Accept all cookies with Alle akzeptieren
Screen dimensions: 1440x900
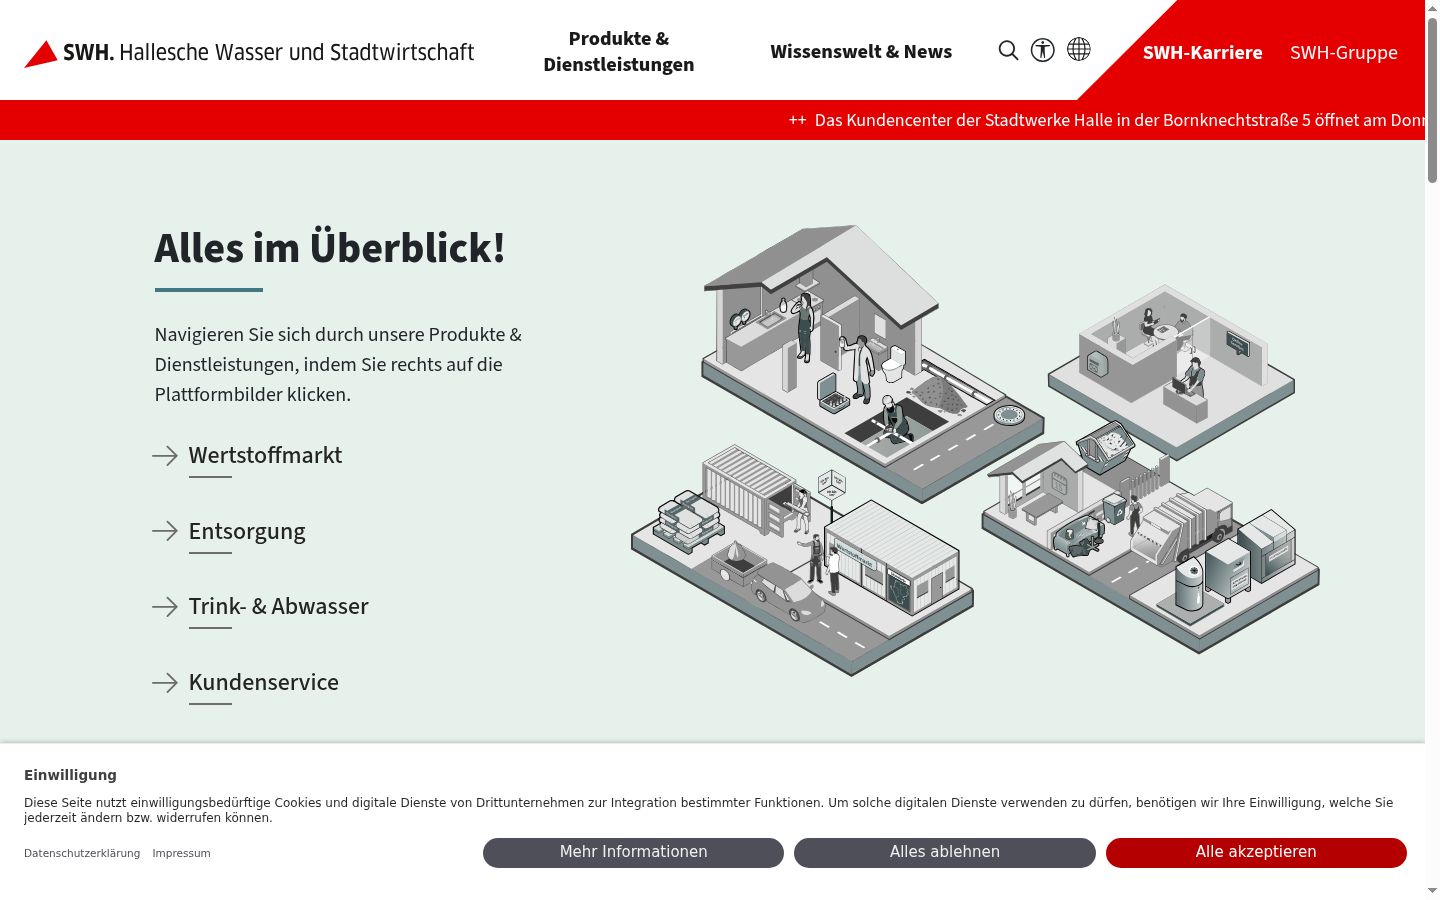click(1256, 852)
